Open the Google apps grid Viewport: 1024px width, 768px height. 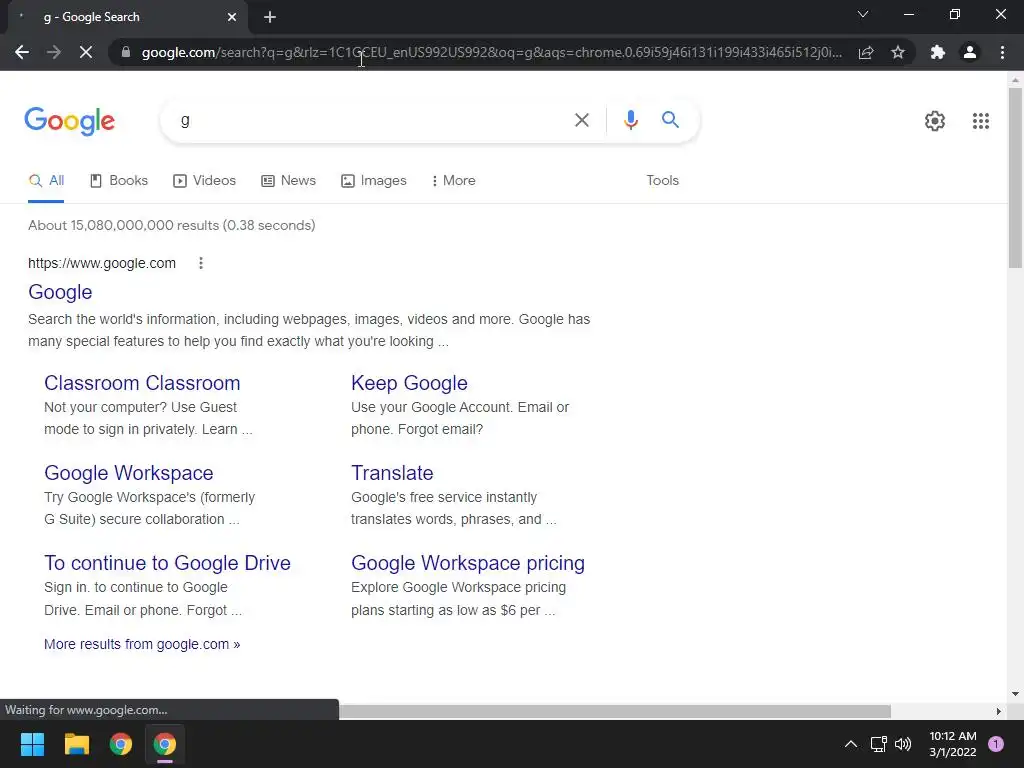click(980, 121)
